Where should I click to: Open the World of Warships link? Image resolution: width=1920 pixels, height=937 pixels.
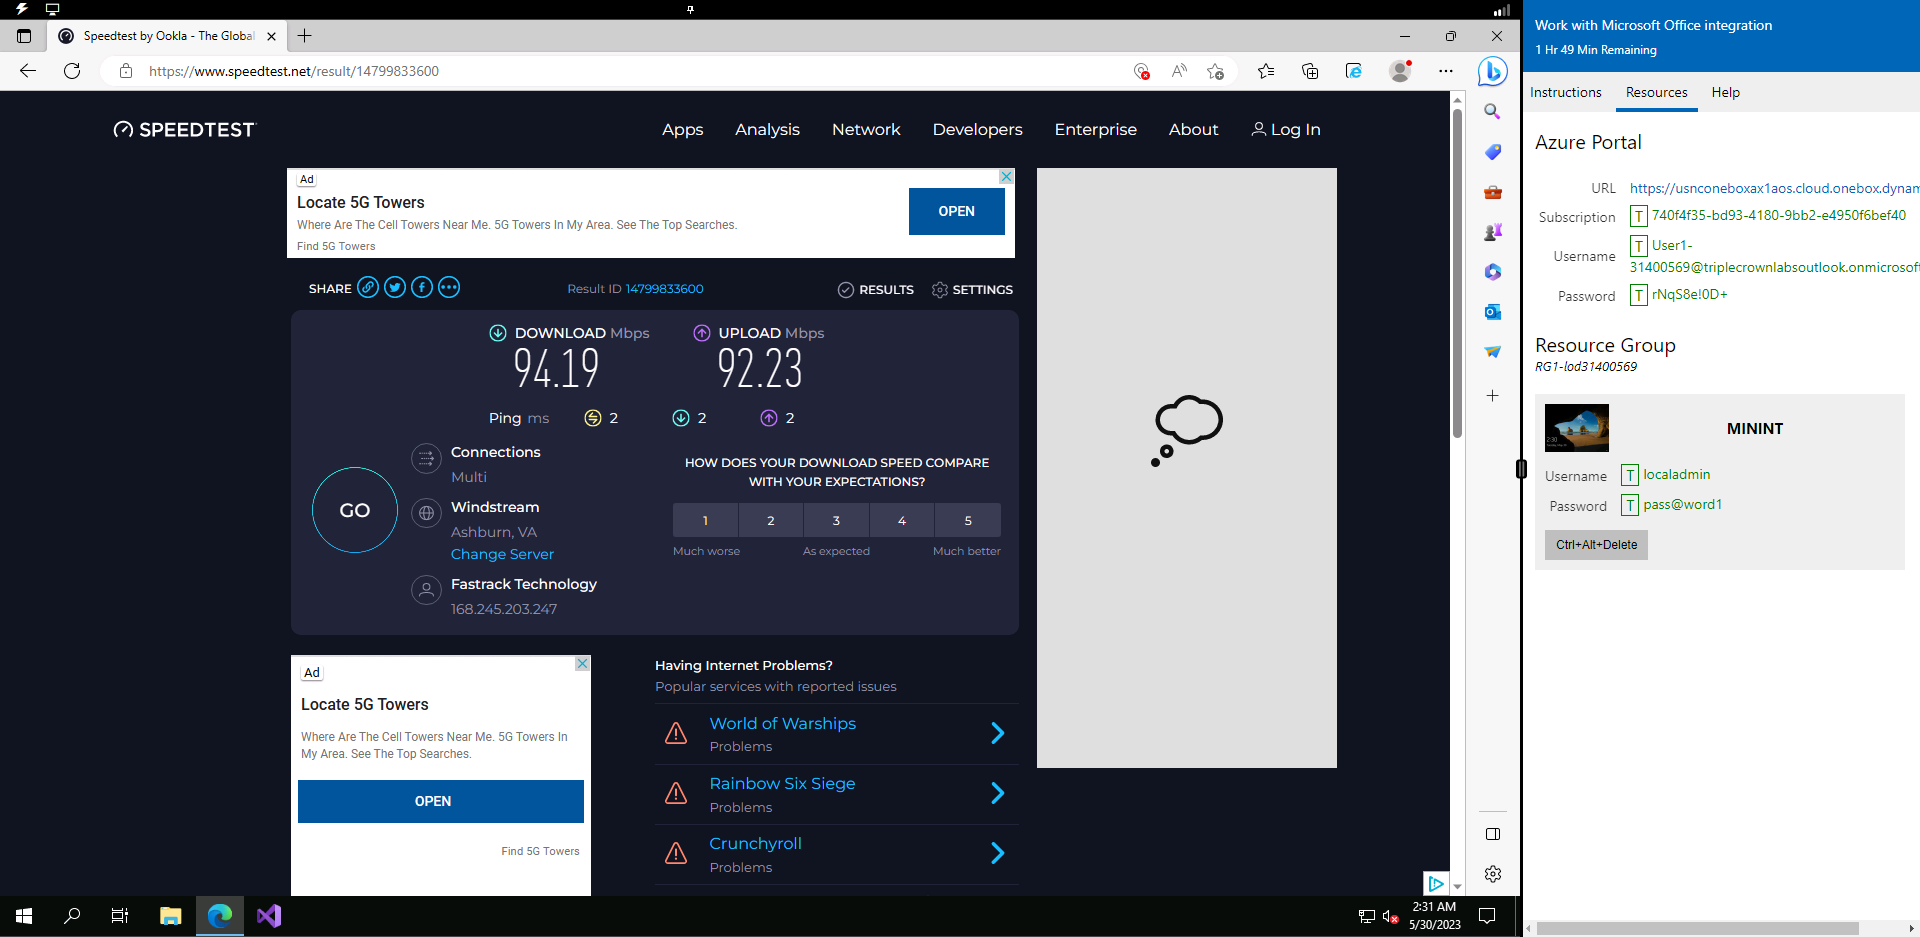(782, 723)
